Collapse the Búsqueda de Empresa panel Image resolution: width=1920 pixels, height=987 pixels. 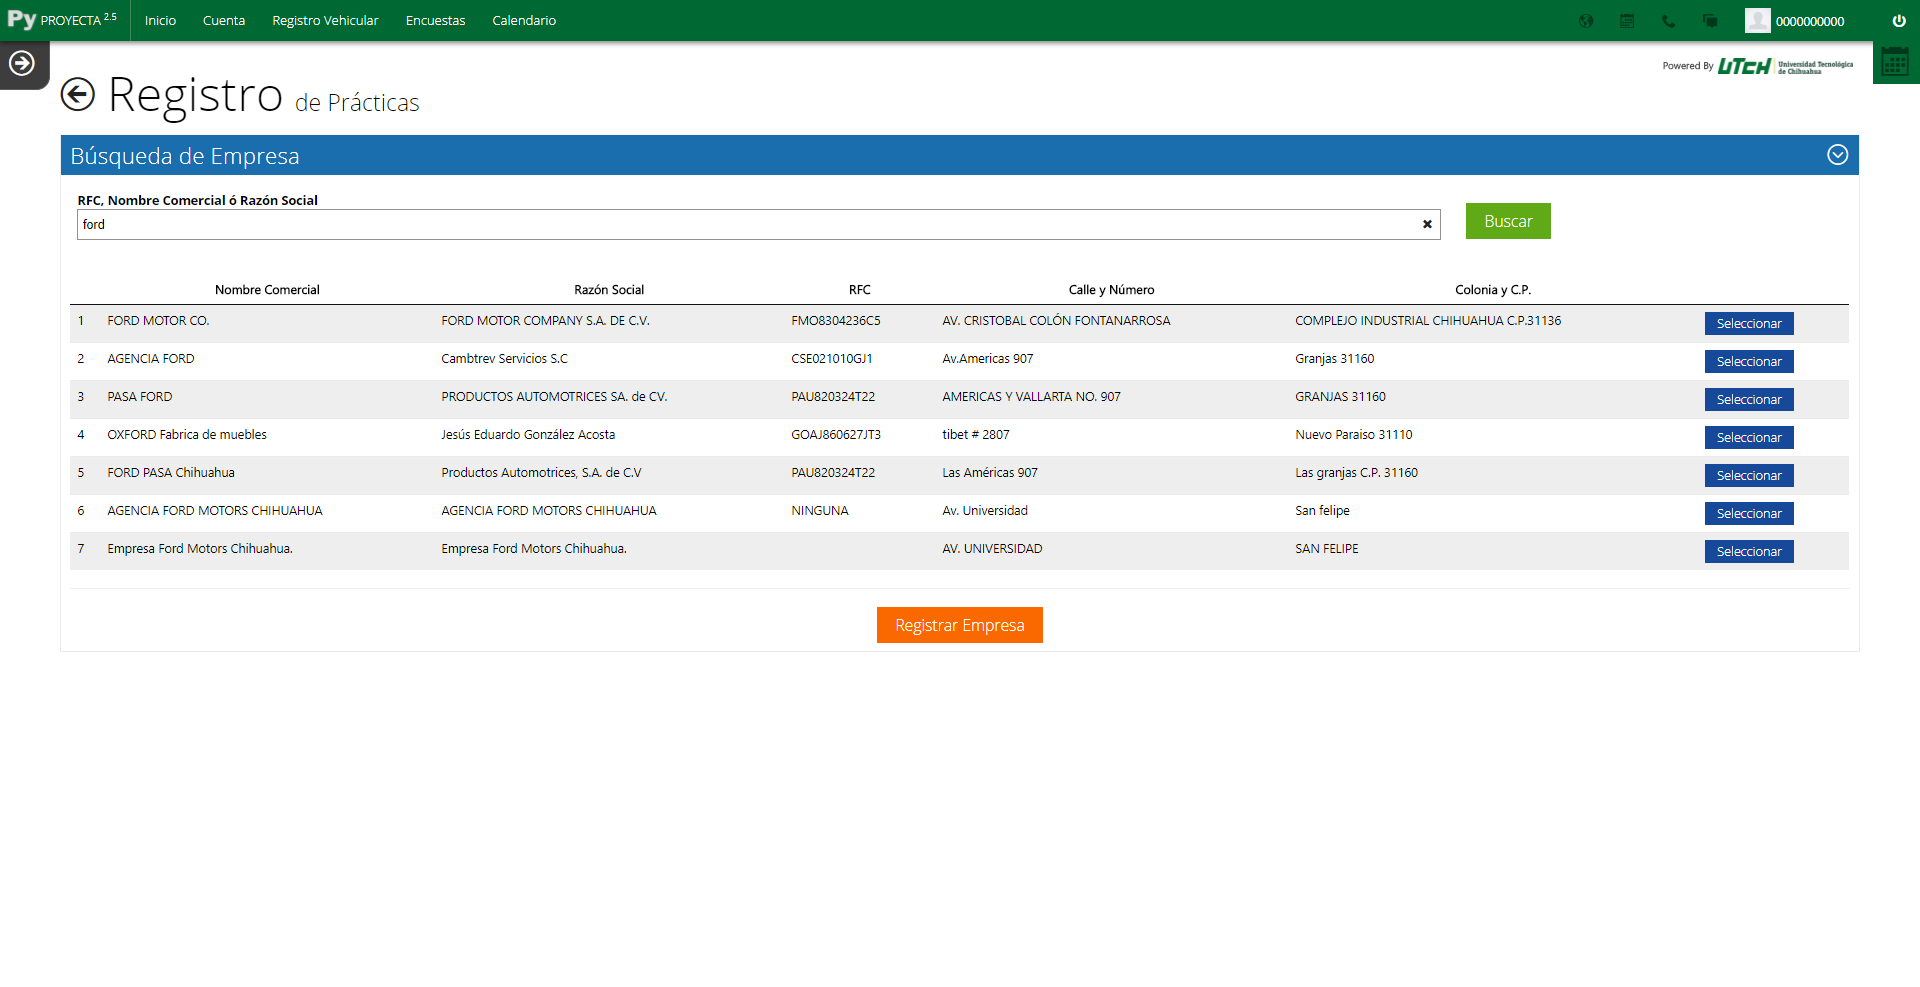[1837, 155]
